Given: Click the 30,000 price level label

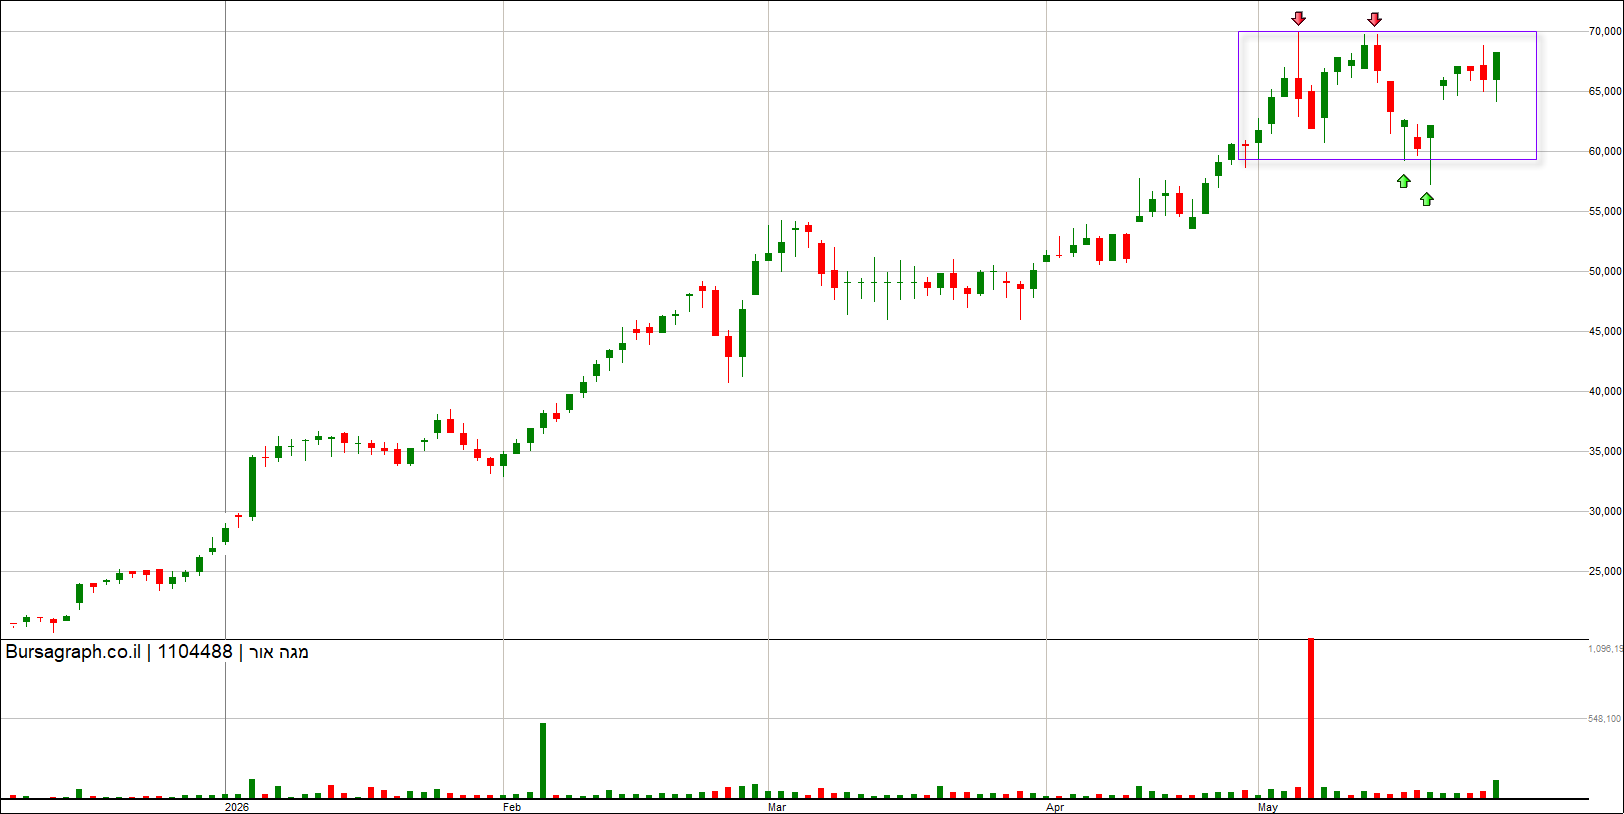Looking at the screenshot, I should pyautogui.click(x=1606, y=511).
